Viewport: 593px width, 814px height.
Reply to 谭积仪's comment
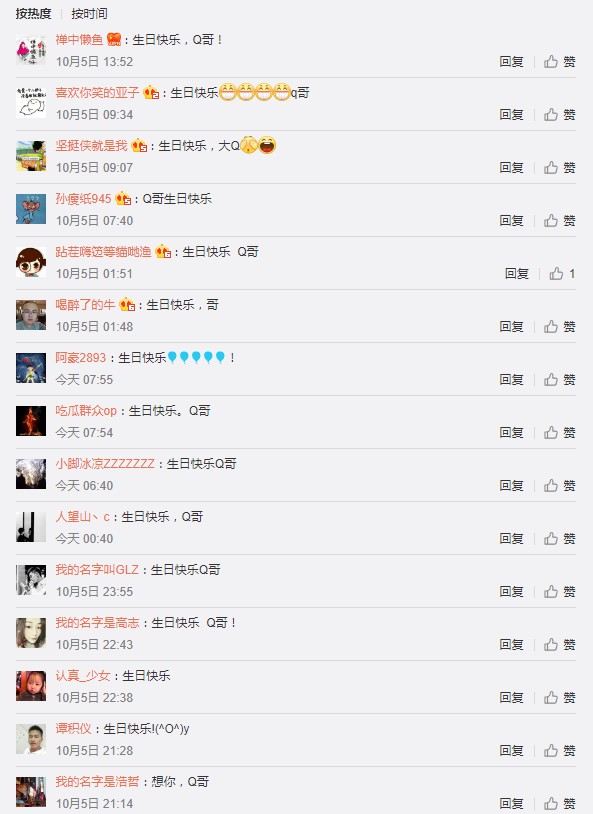pyautogui.click(x=511, y=751)
